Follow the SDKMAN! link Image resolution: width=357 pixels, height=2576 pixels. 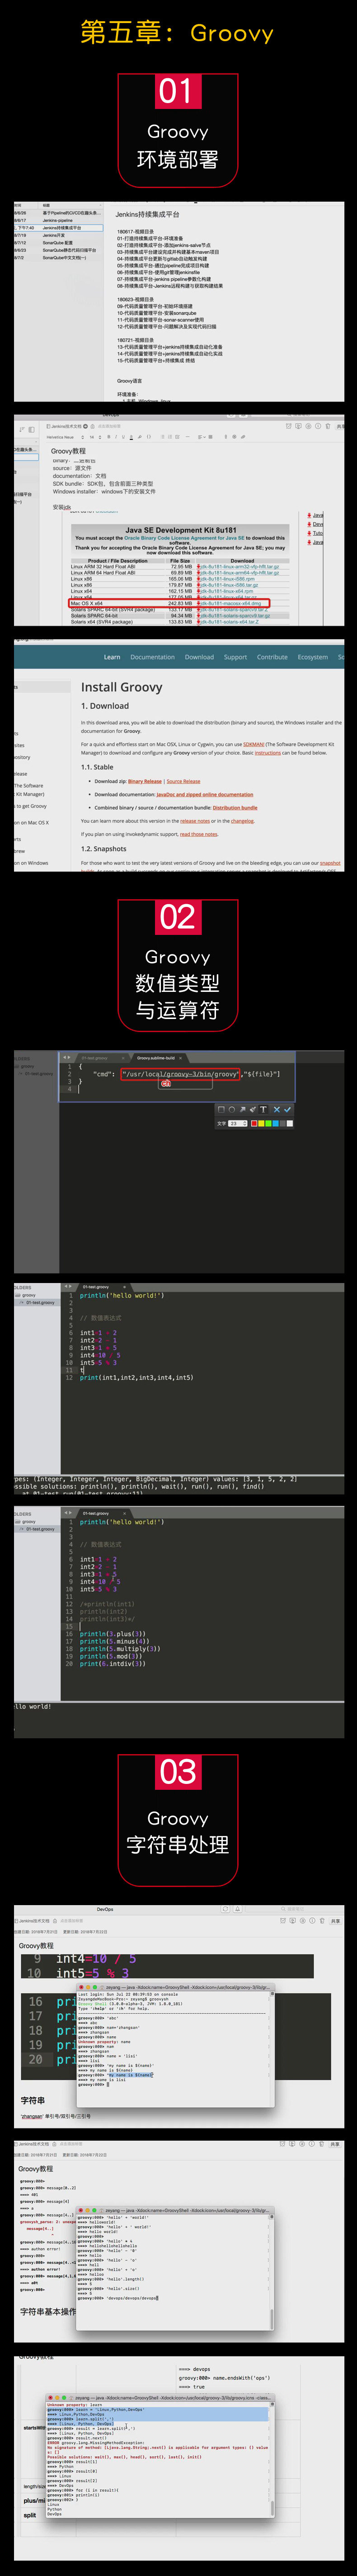(254, 744)
